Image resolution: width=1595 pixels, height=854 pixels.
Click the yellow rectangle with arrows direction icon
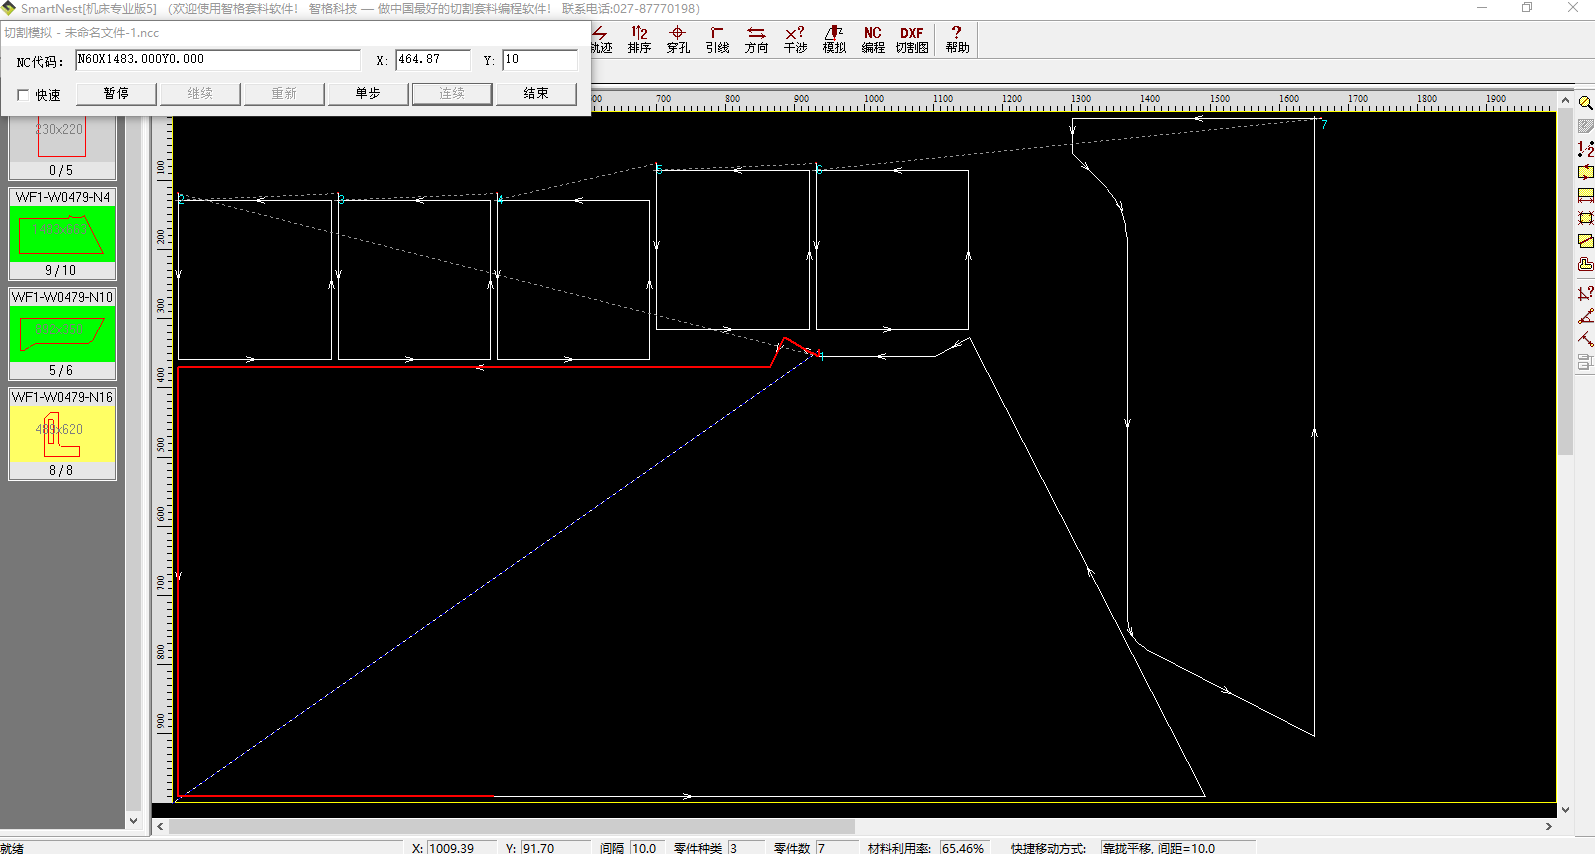1585,172
